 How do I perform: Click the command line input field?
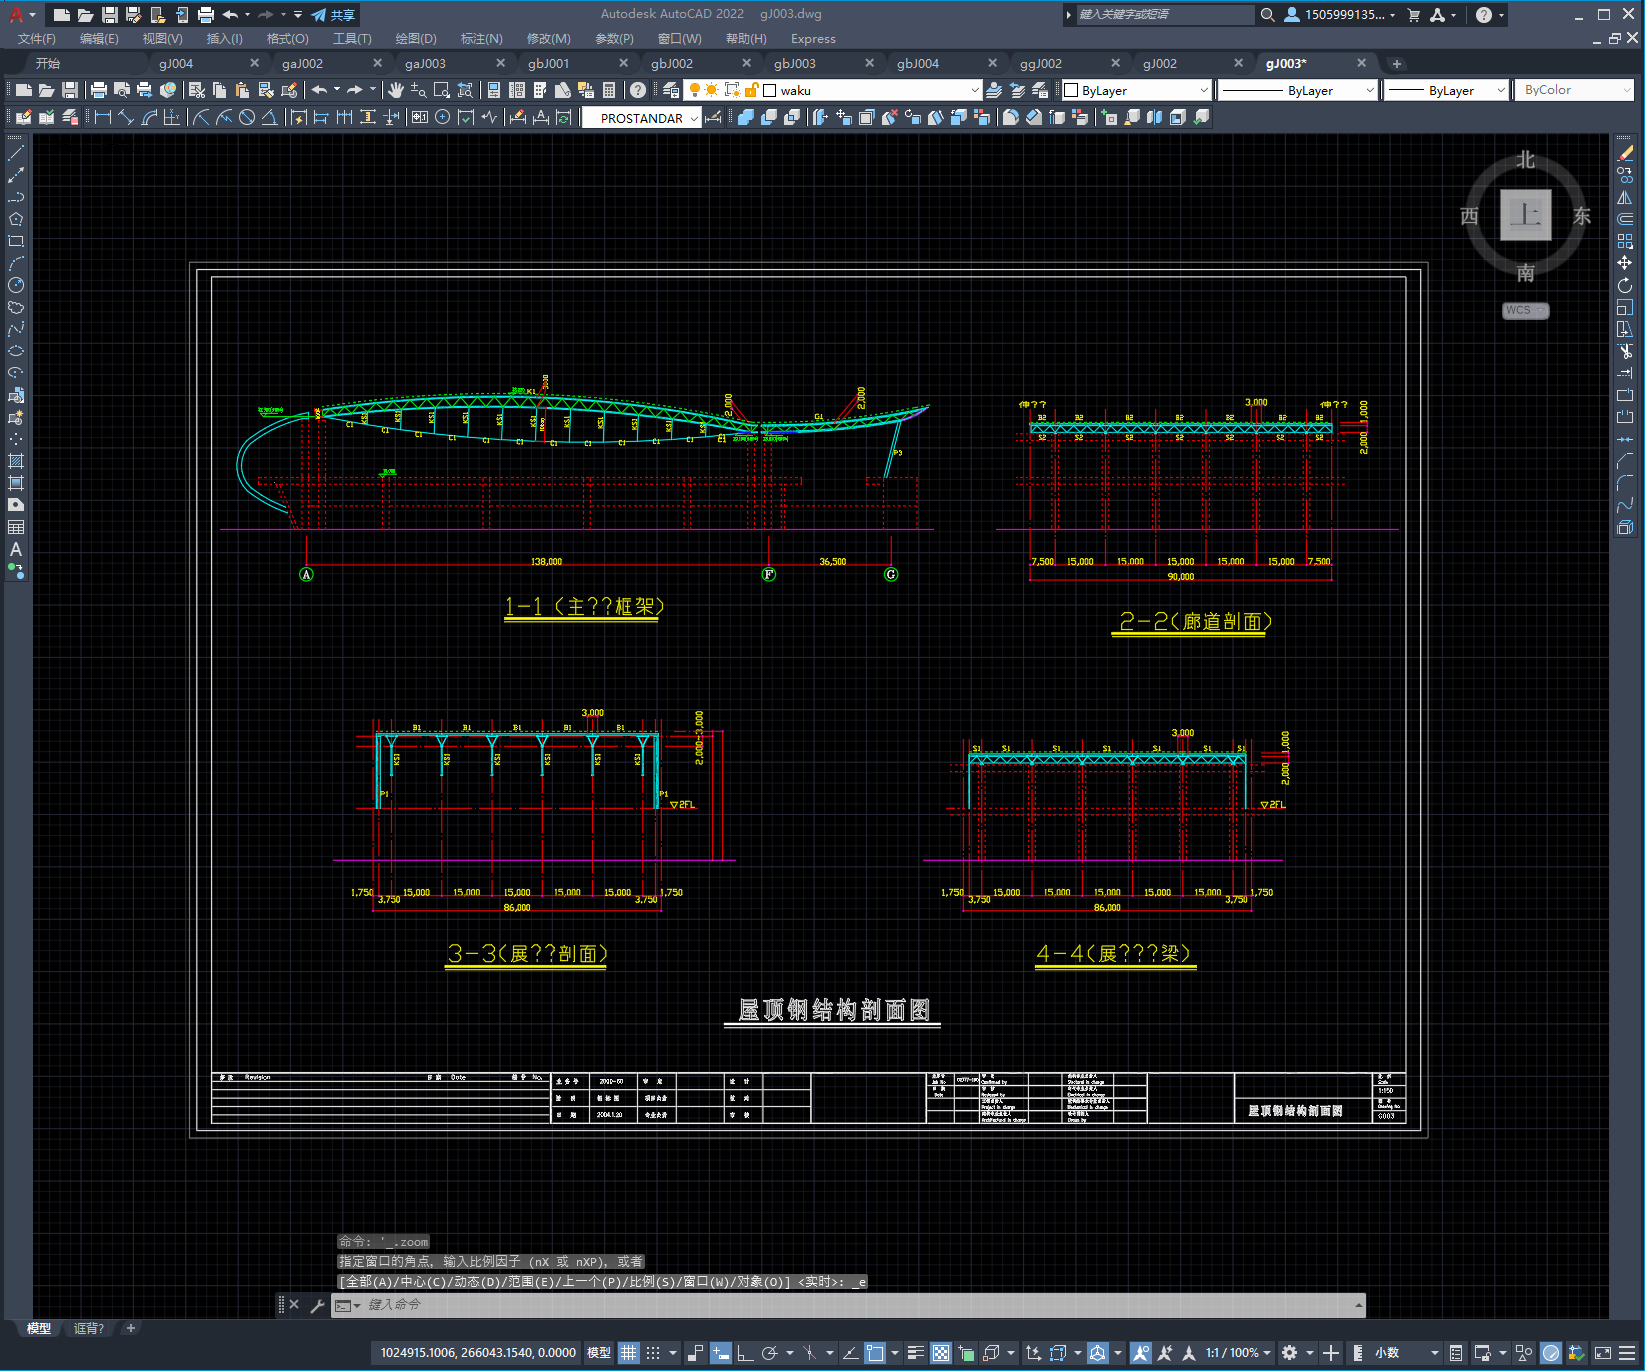(x=860, y=1305)
